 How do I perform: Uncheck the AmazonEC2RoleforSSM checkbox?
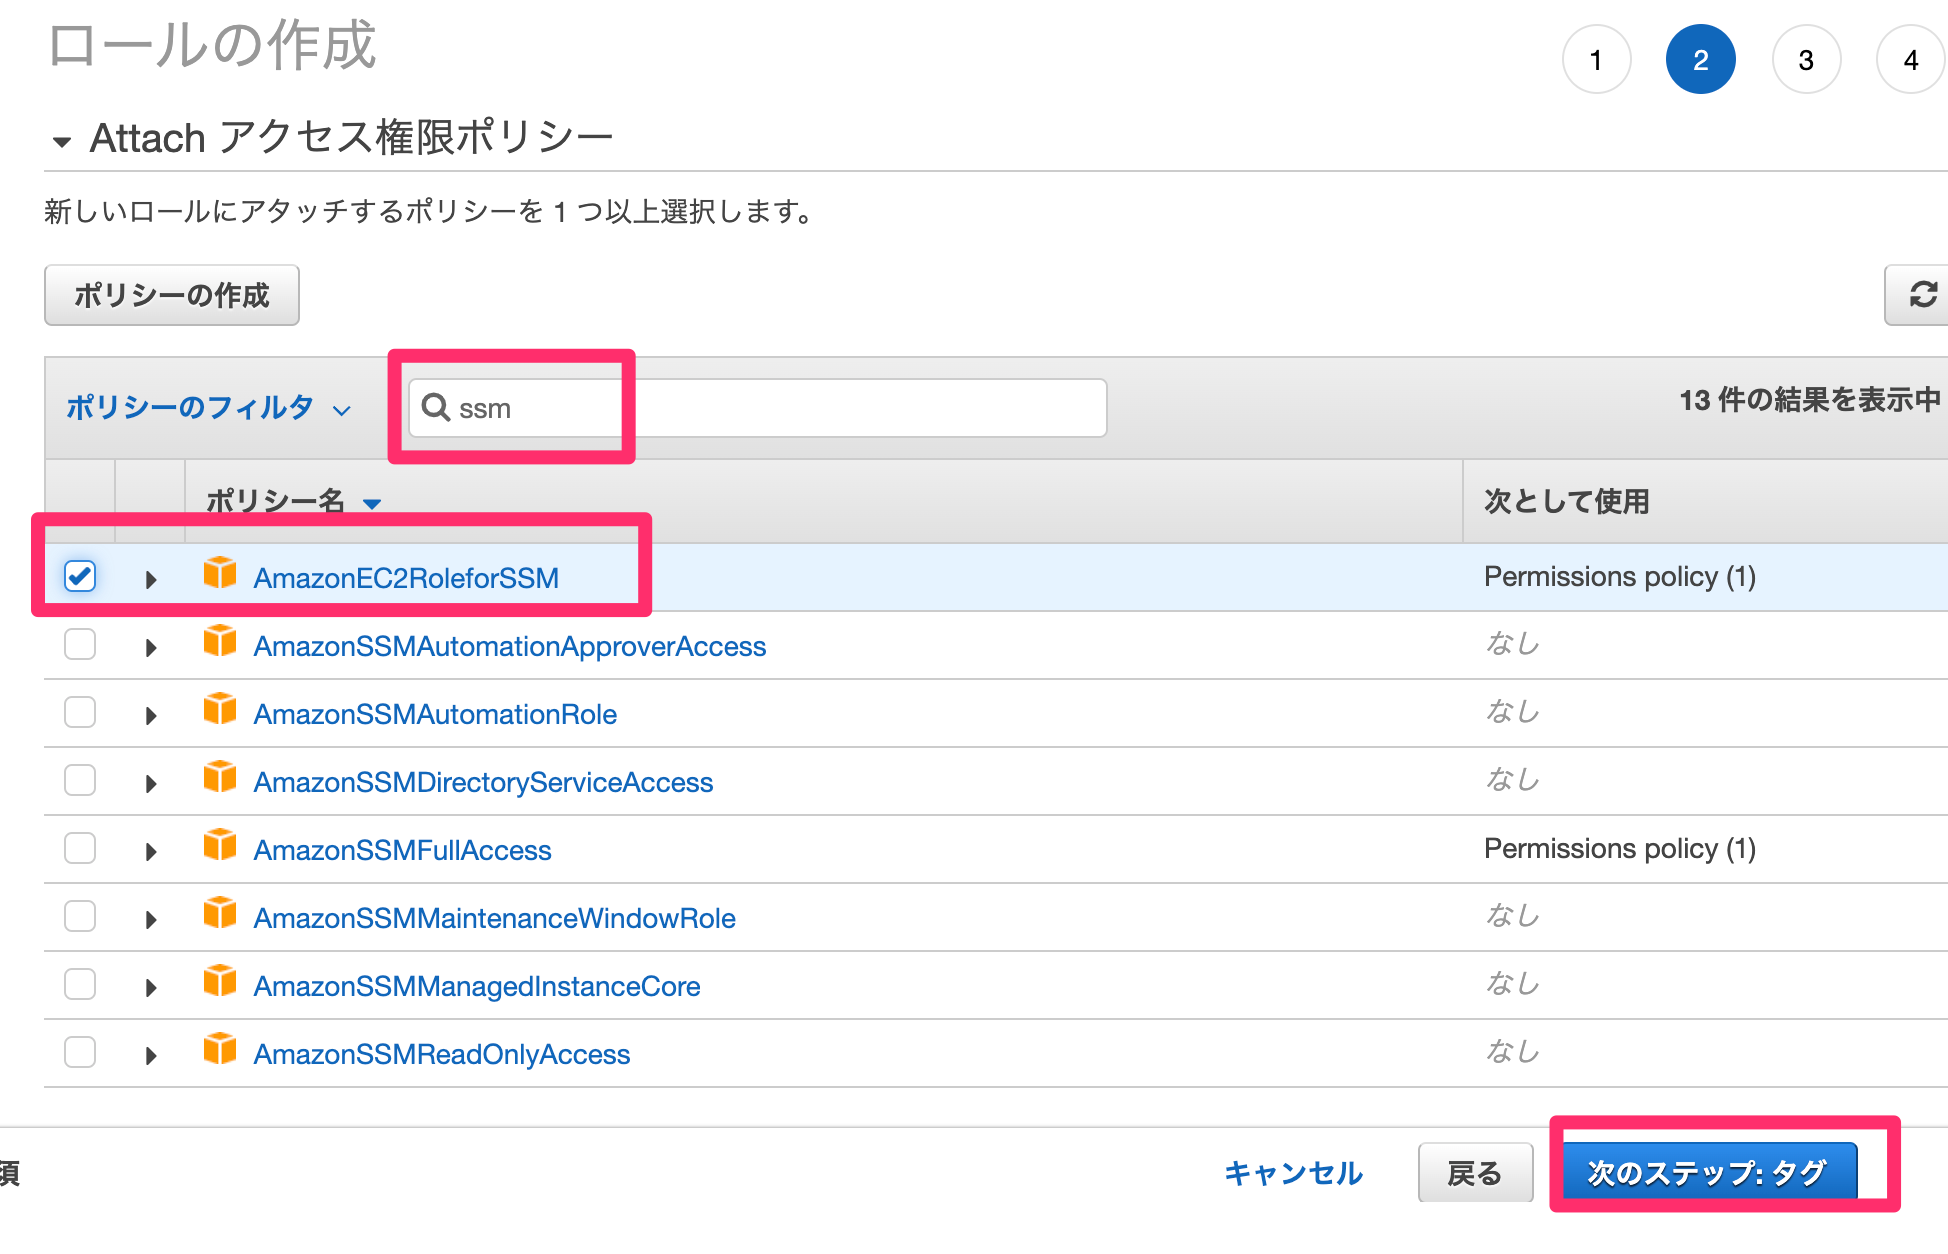point(80,576)
